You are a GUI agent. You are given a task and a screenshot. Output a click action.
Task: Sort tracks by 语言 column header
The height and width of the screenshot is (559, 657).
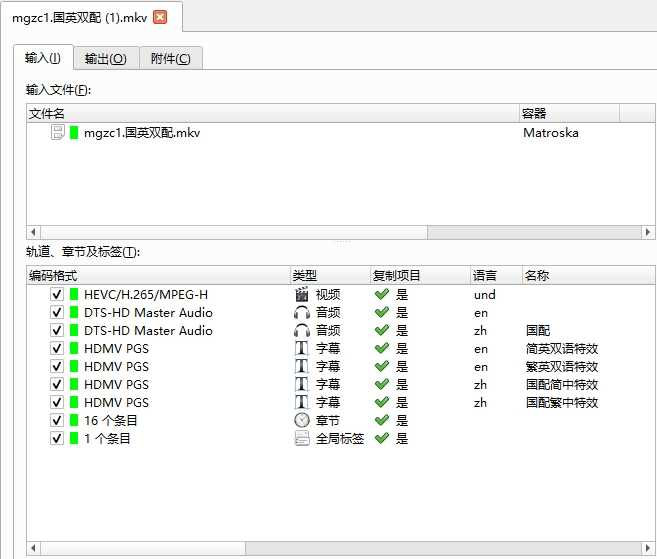[x=497, y=275]
